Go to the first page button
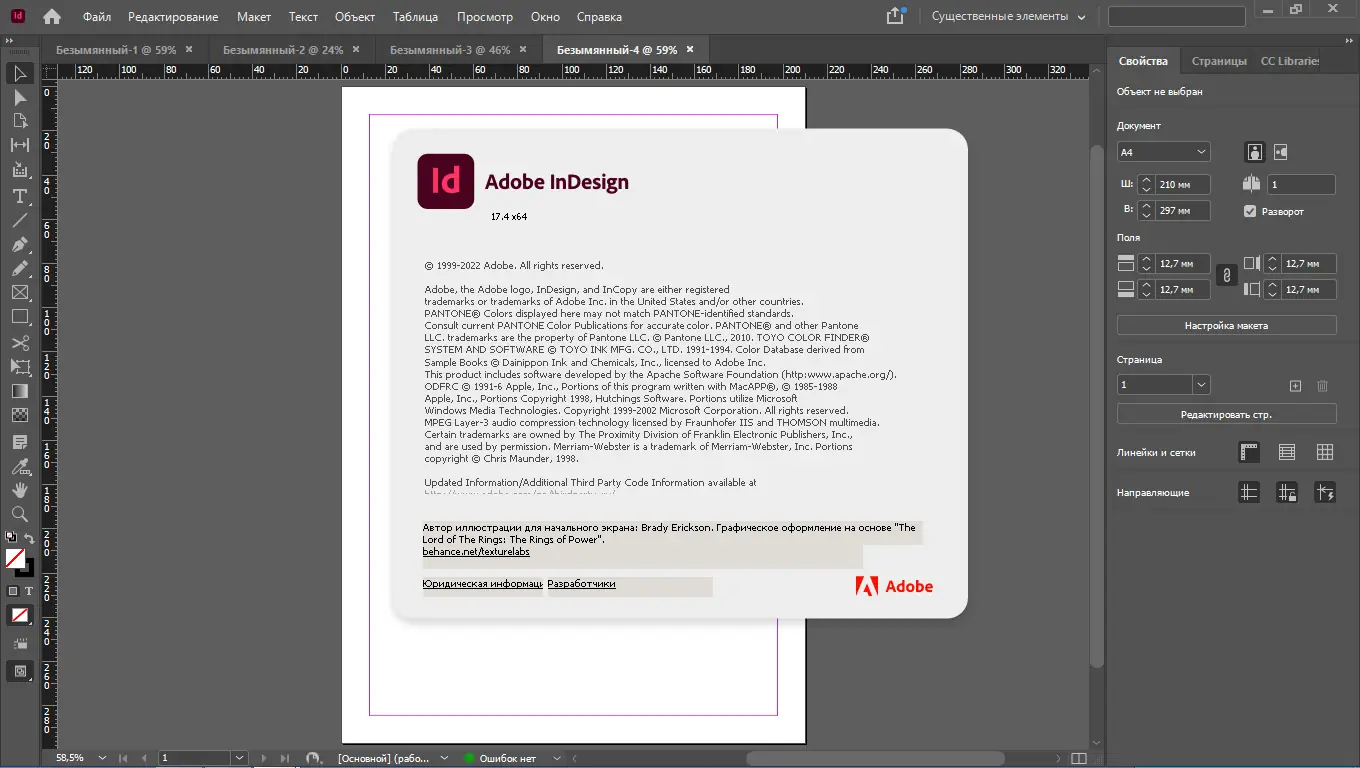The height and width of the screenshot is (768, 1360). [x=125, y=759]
